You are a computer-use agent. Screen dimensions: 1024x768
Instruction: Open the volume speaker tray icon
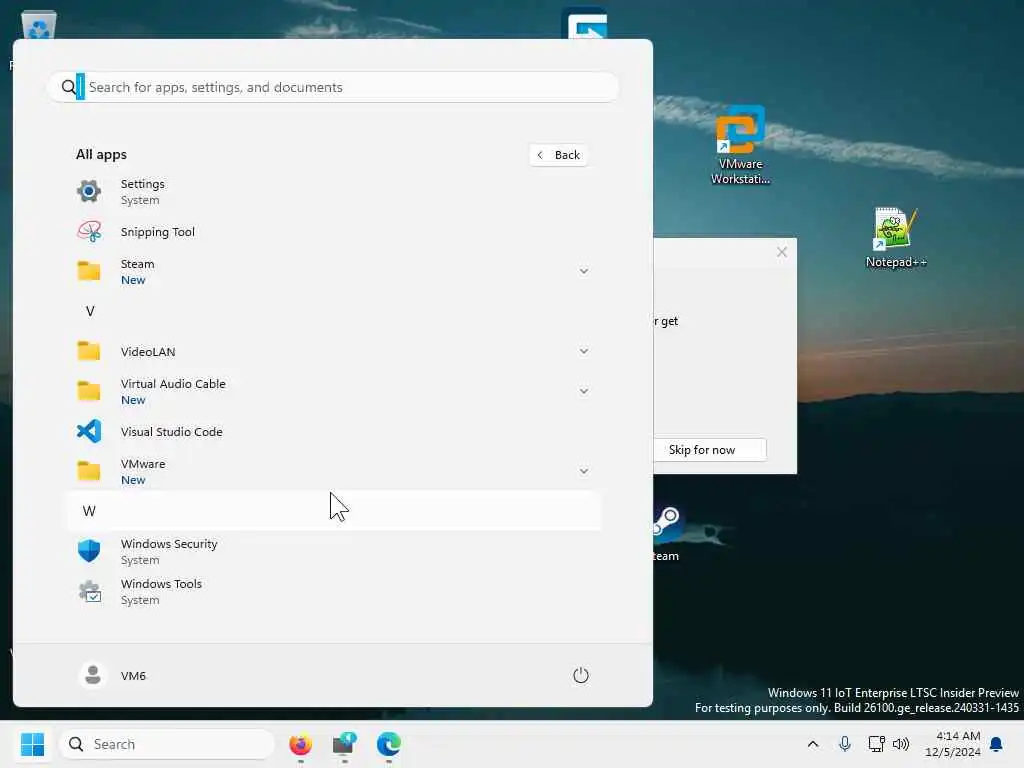pos(901,744)
